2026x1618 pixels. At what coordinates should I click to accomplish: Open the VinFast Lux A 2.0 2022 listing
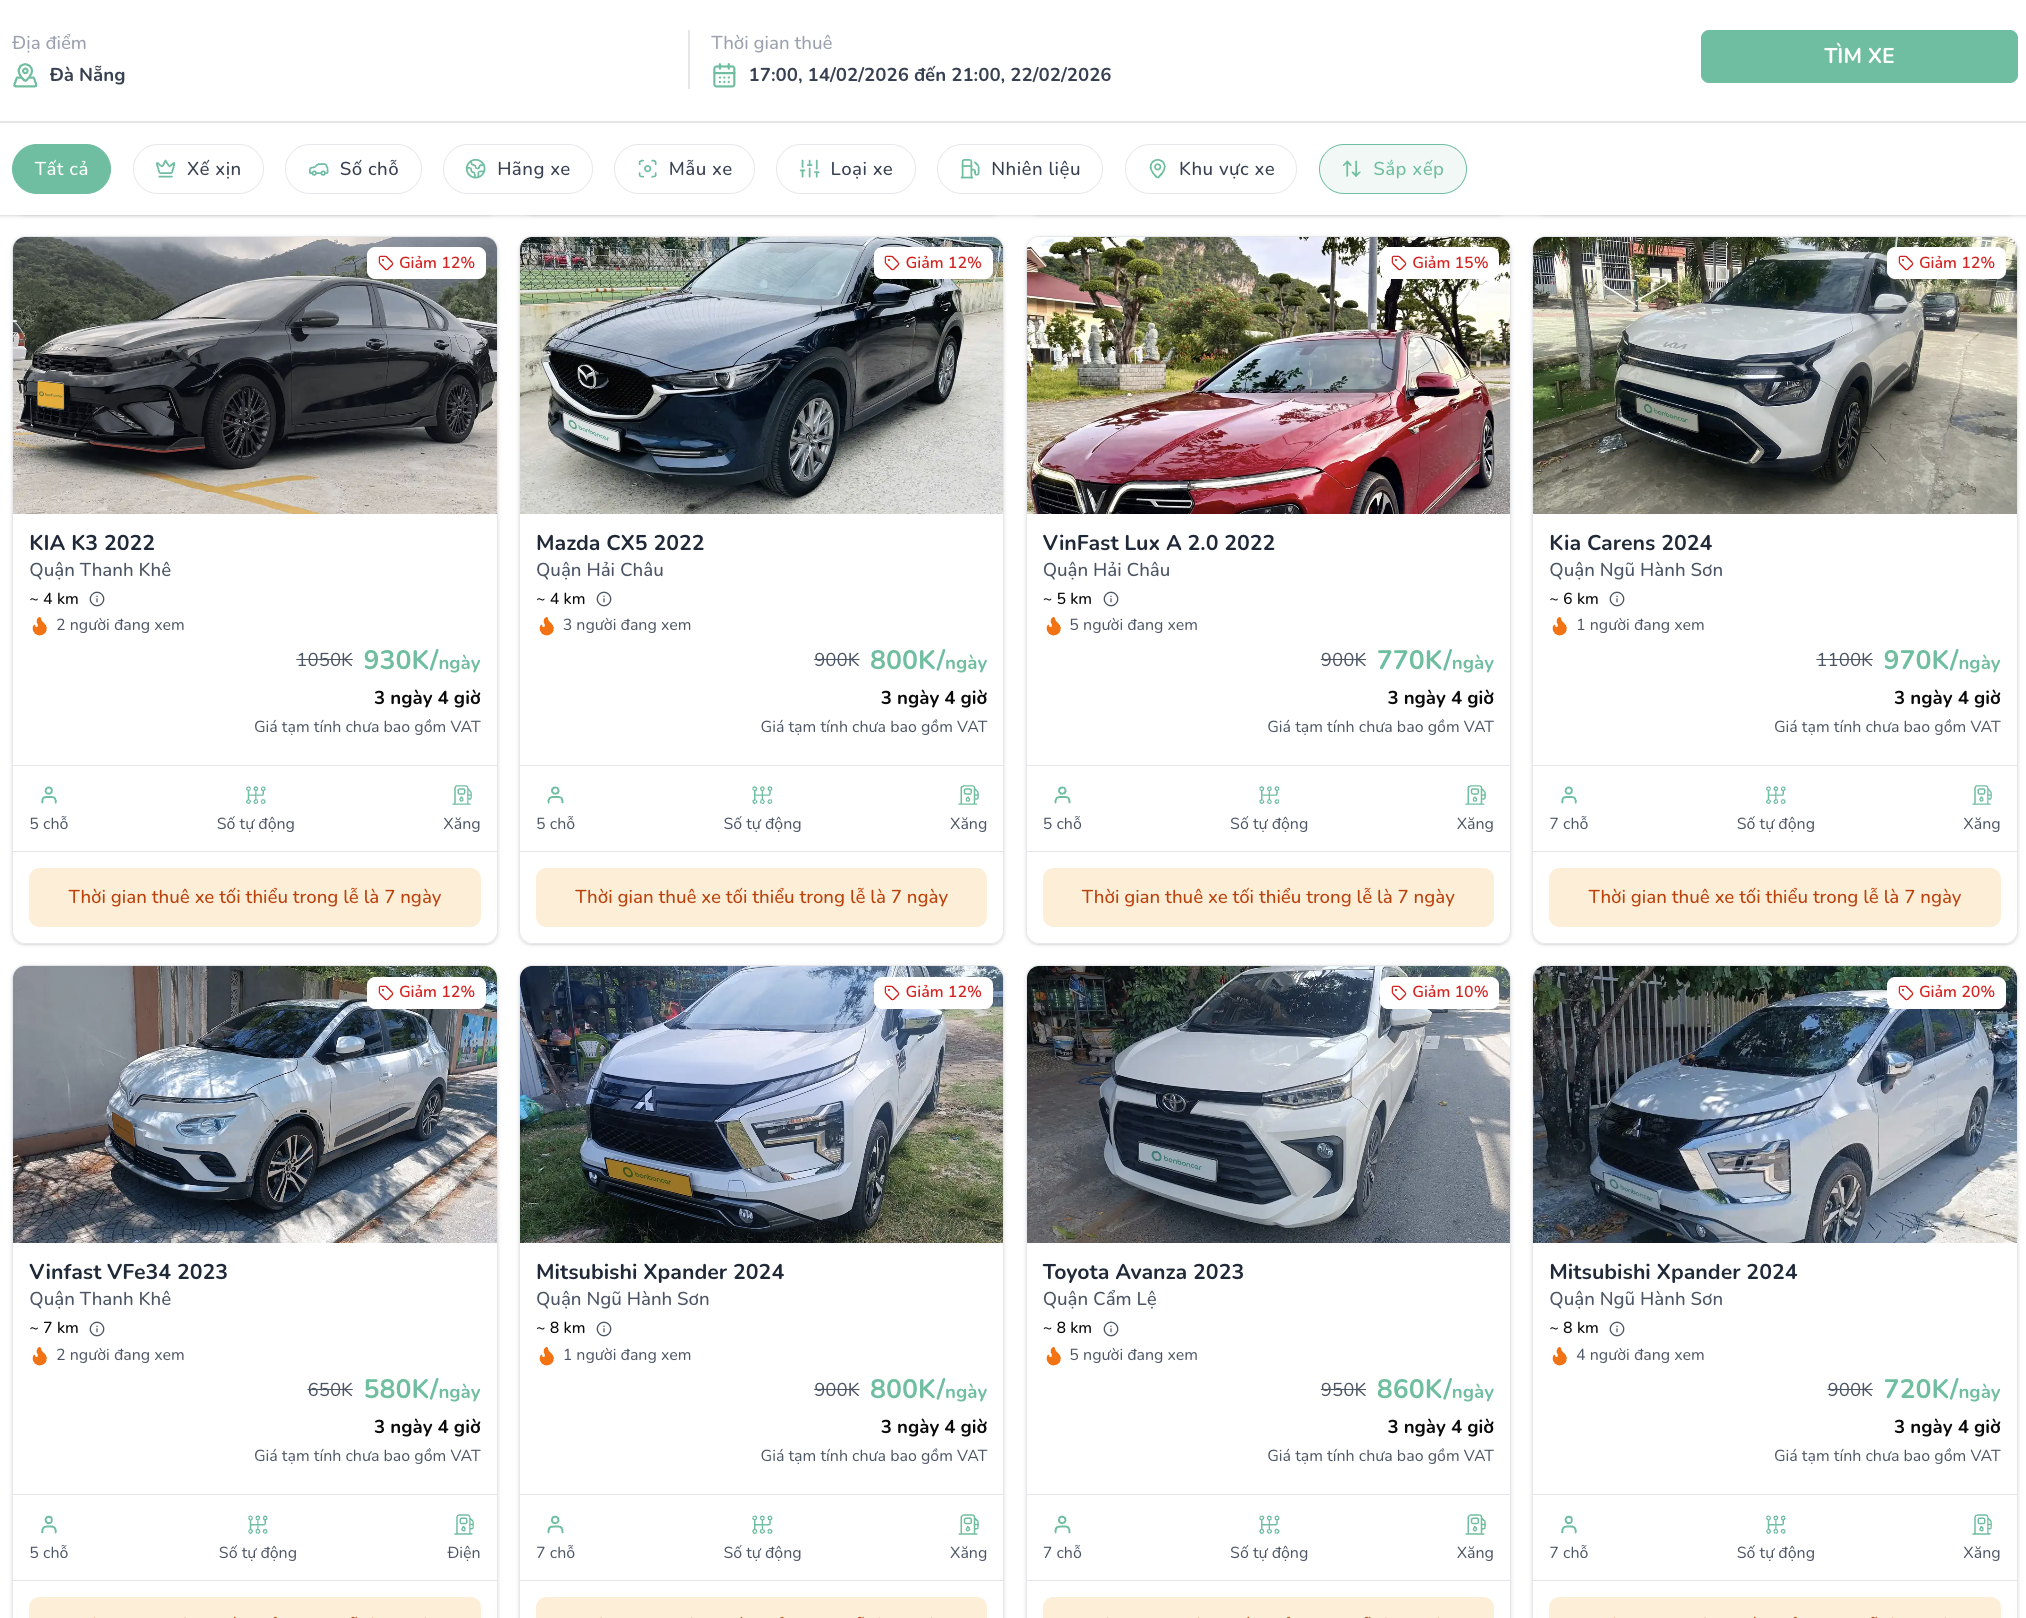coord(1158,542)
